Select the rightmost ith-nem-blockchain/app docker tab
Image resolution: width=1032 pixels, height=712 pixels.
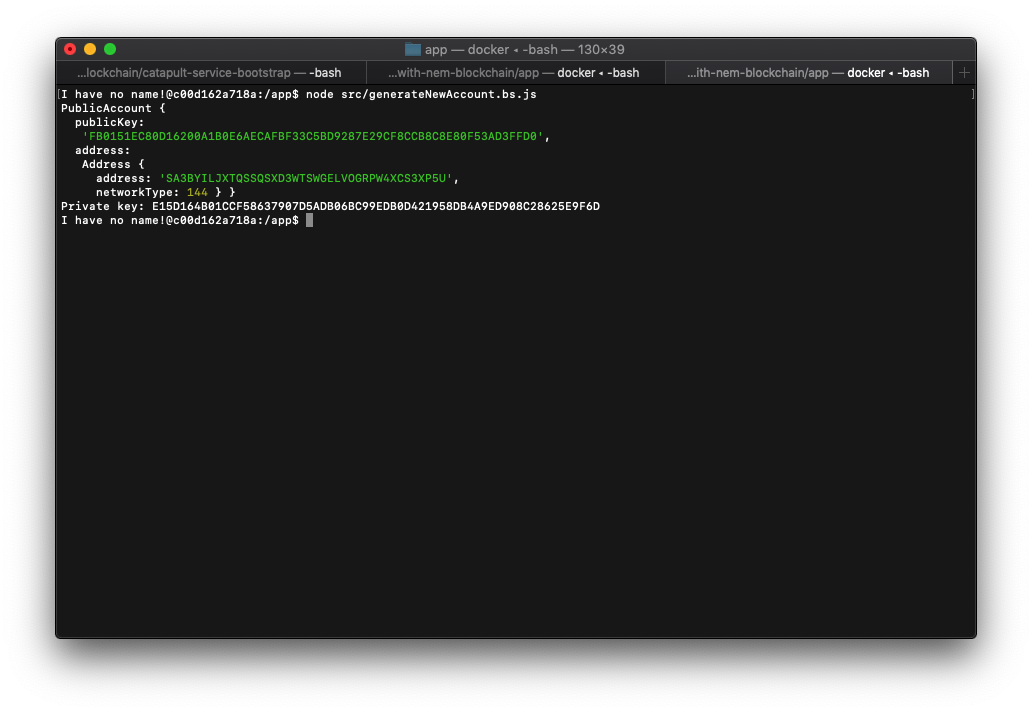pos(808,73)
